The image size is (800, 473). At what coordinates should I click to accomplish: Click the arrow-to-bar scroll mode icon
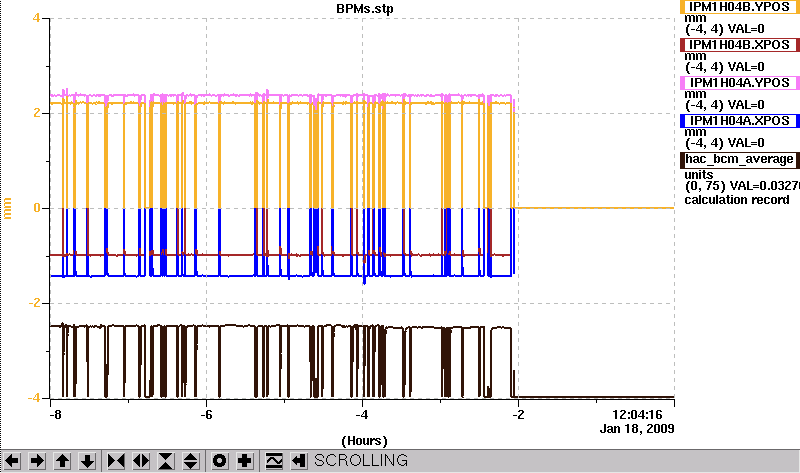point(299,461)
